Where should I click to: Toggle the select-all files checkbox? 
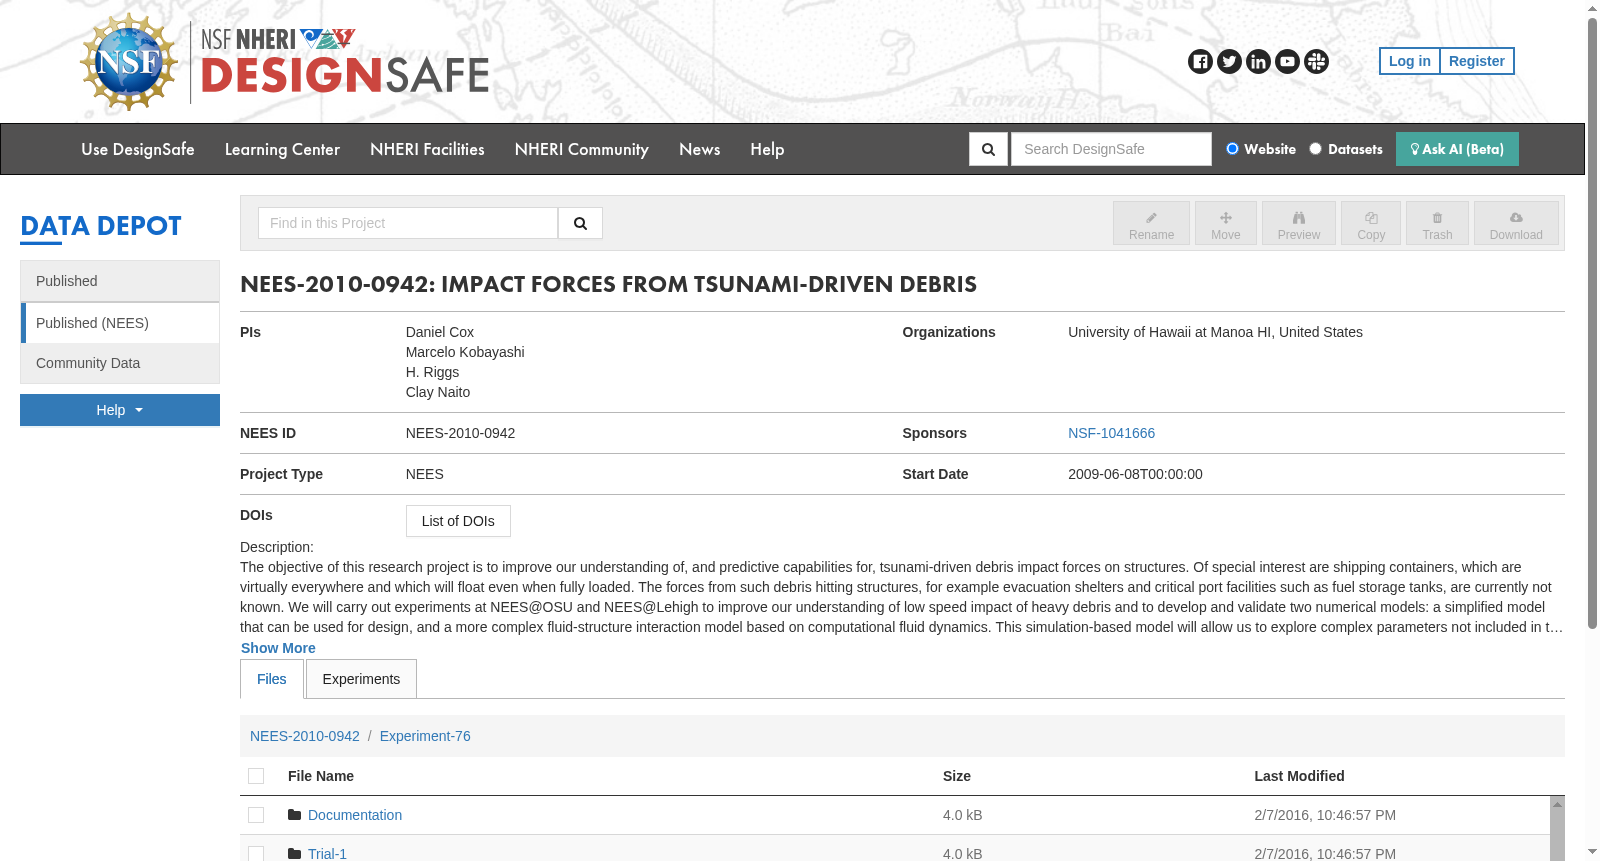pyautogui.click(x=256, y=776)
